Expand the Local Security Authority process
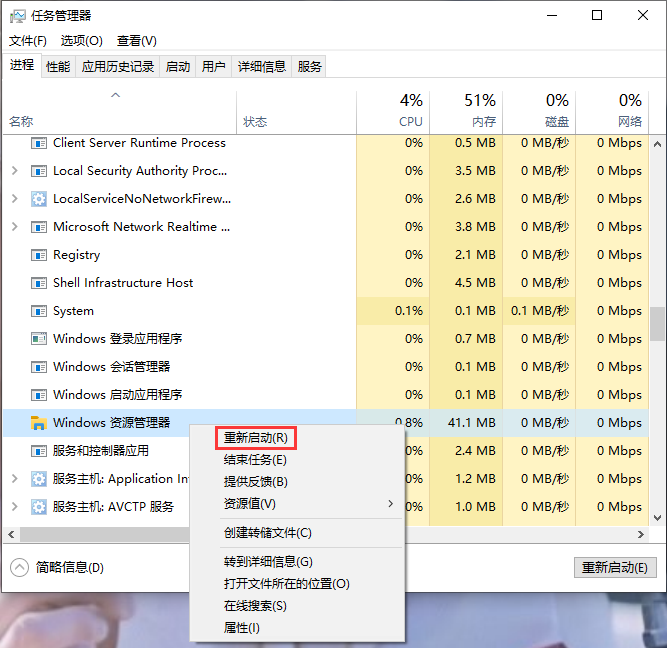 14,171
